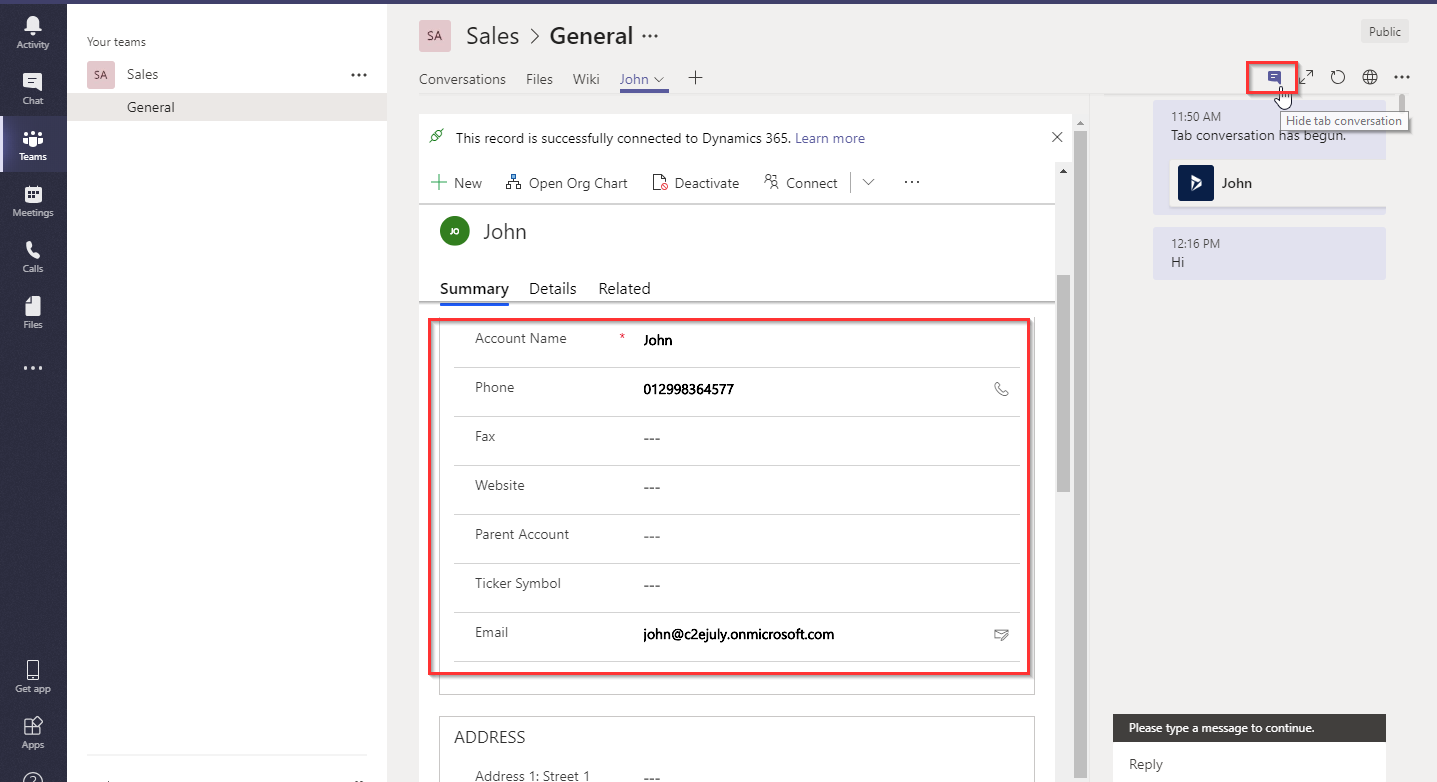Screen dimensions: 1437x782
Task: Dismiss the Dynamics 365 connection notification
Action: pos(1058,137)
